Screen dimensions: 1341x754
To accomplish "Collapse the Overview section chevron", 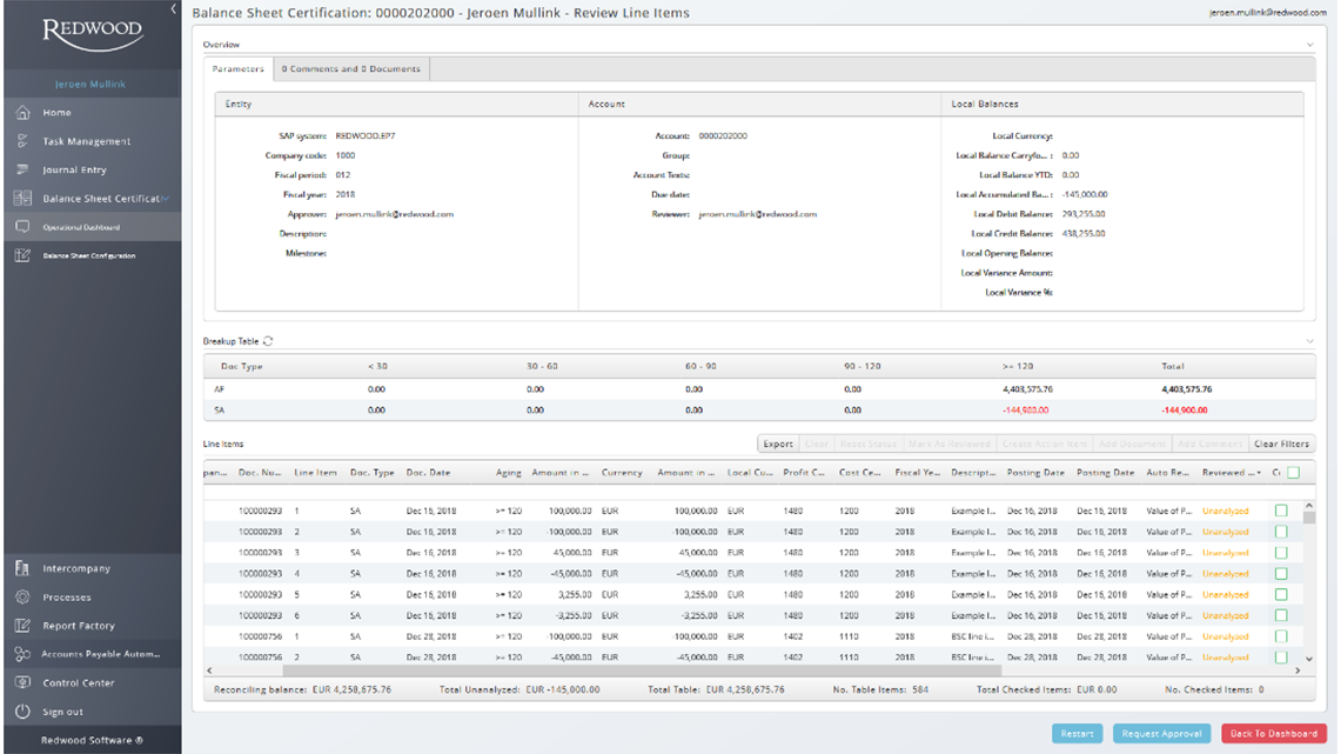I will coord(1310,45).
